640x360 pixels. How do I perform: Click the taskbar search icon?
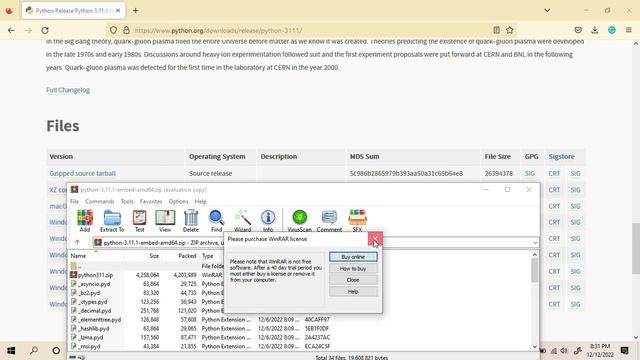tap(34, 350)
